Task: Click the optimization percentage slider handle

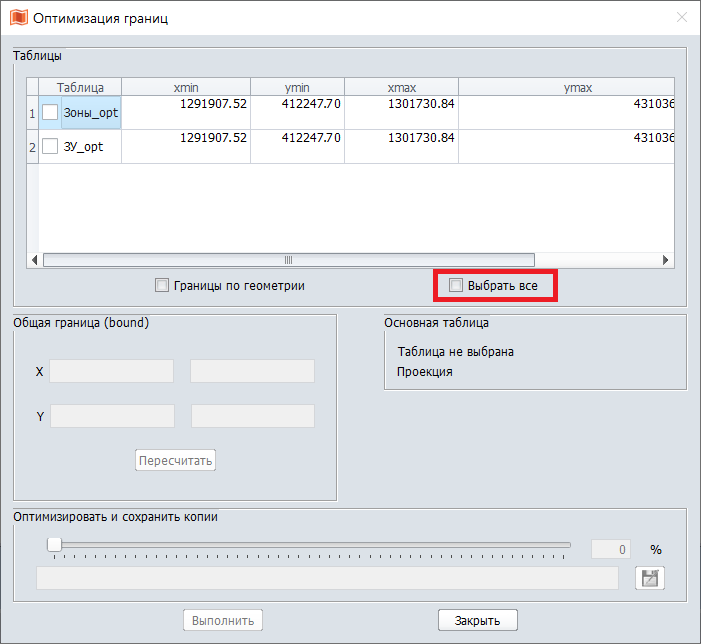Action: click(55, 545)
